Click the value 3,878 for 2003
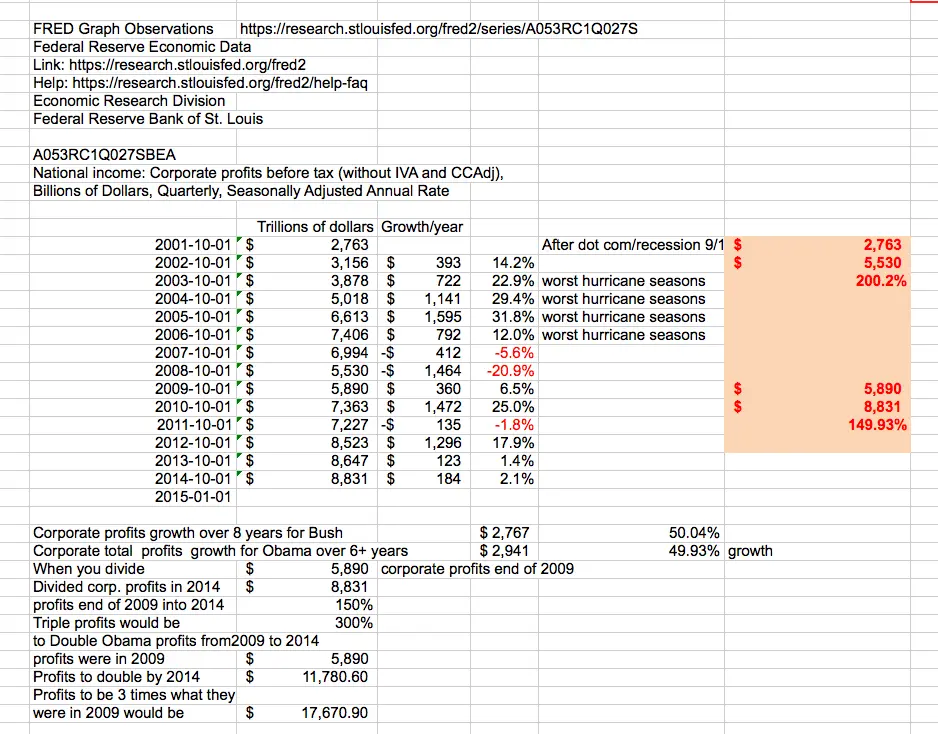This screenshot has height=734, width=938. [x=349, y=281]
